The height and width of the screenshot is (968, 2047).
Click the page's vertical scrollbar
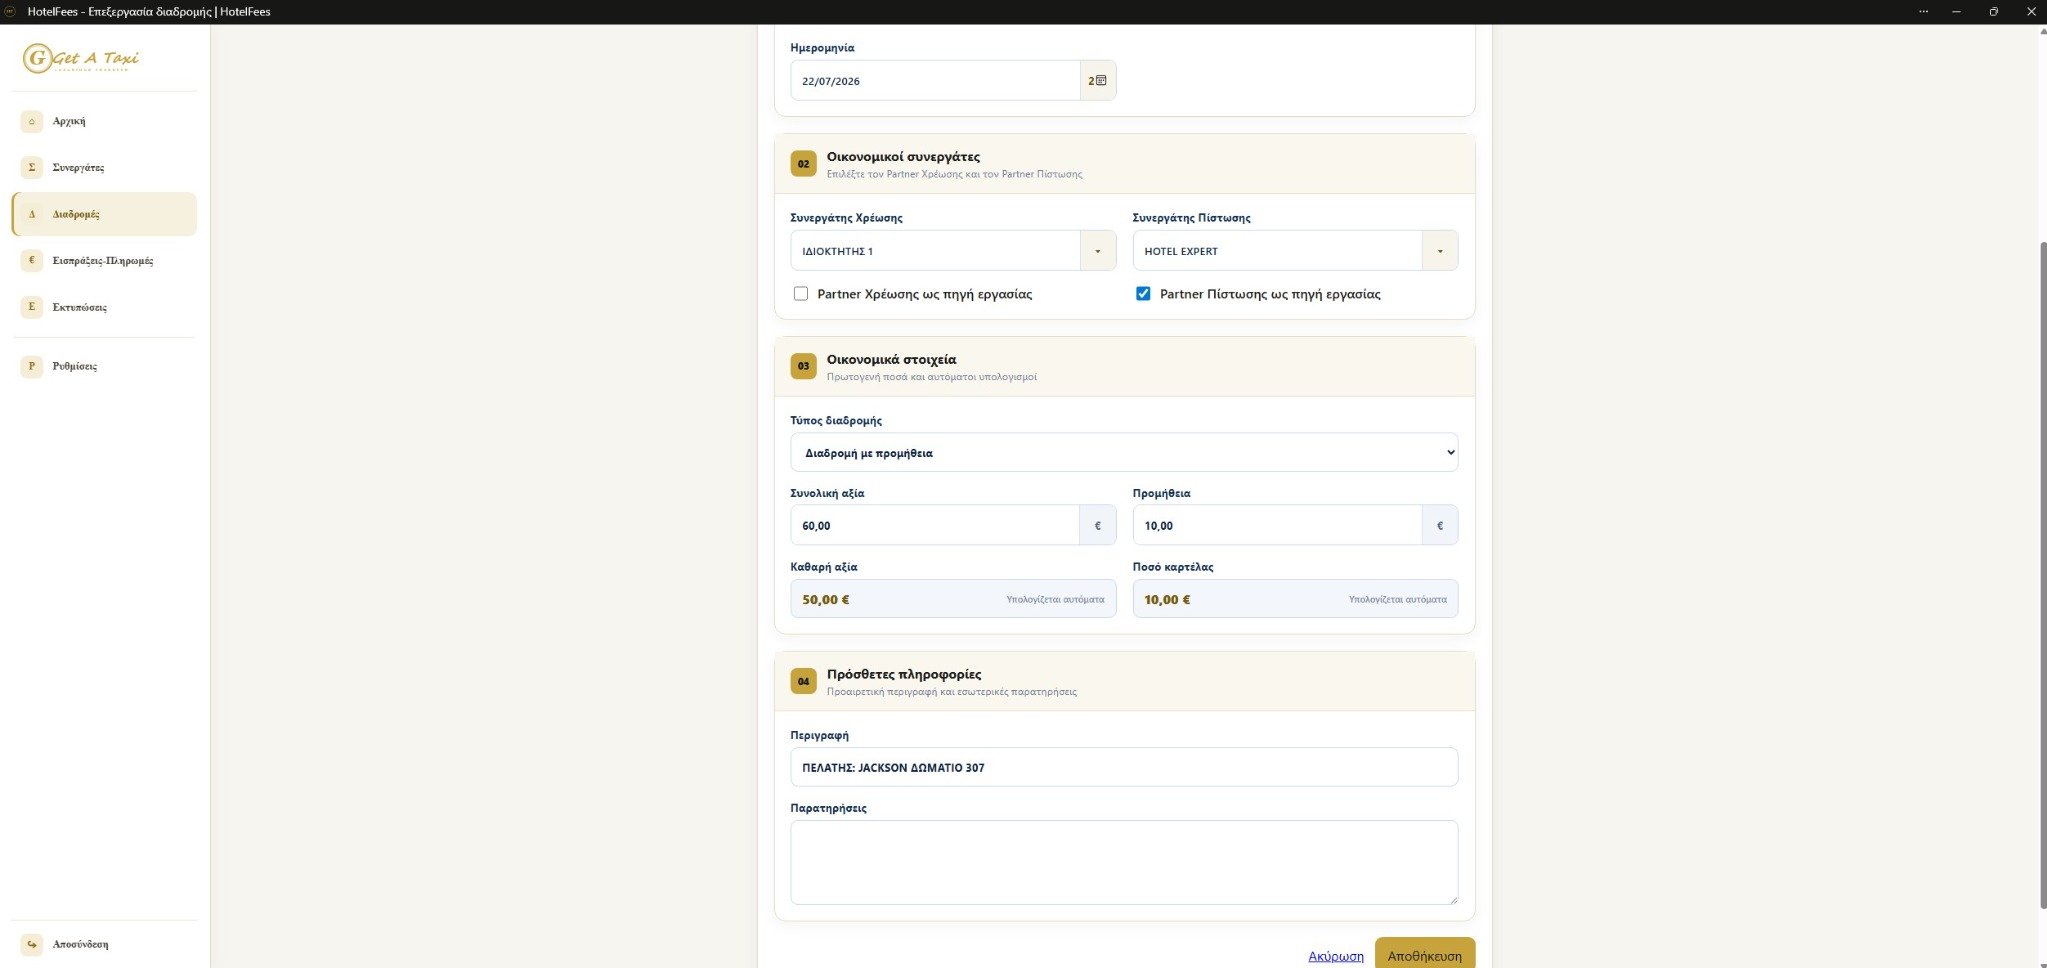pyautogui.click(x=2042, y=575)
